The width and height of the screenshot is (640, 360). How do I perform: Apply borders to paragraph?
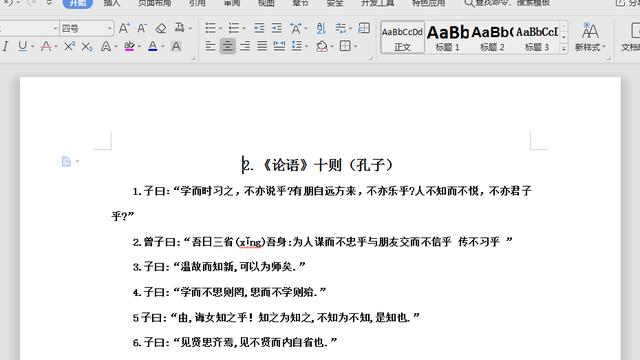click(x=345, y=46)
